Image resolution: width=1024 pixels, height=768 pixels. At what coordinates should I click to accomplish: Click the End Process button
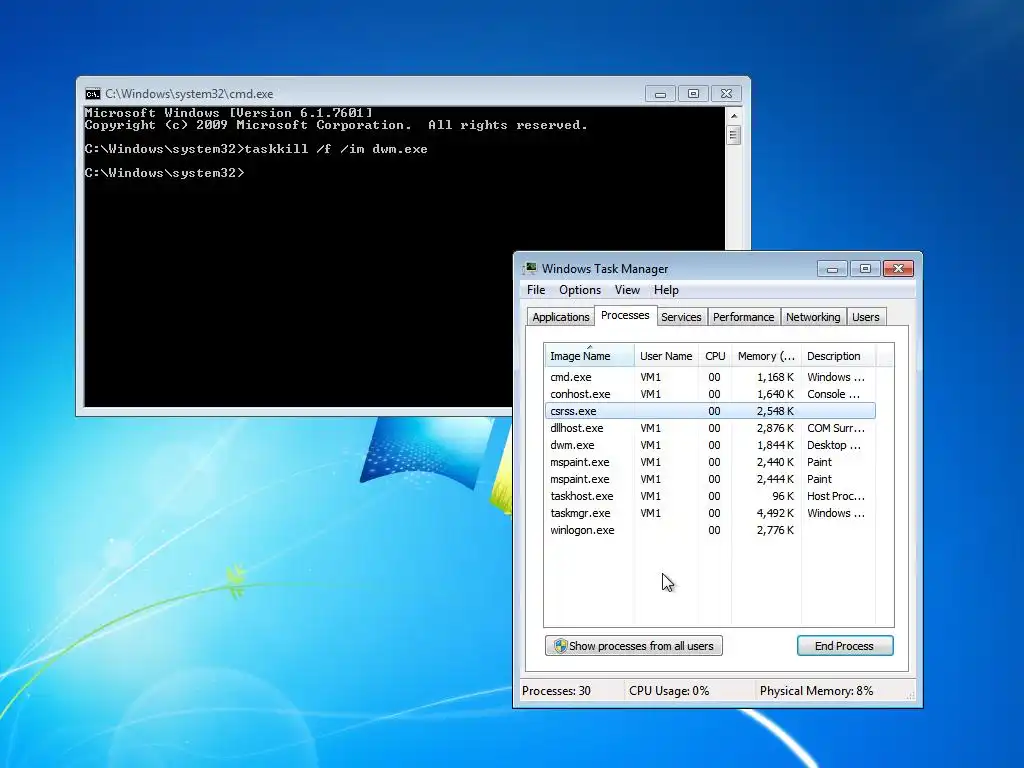pos(844,646)
